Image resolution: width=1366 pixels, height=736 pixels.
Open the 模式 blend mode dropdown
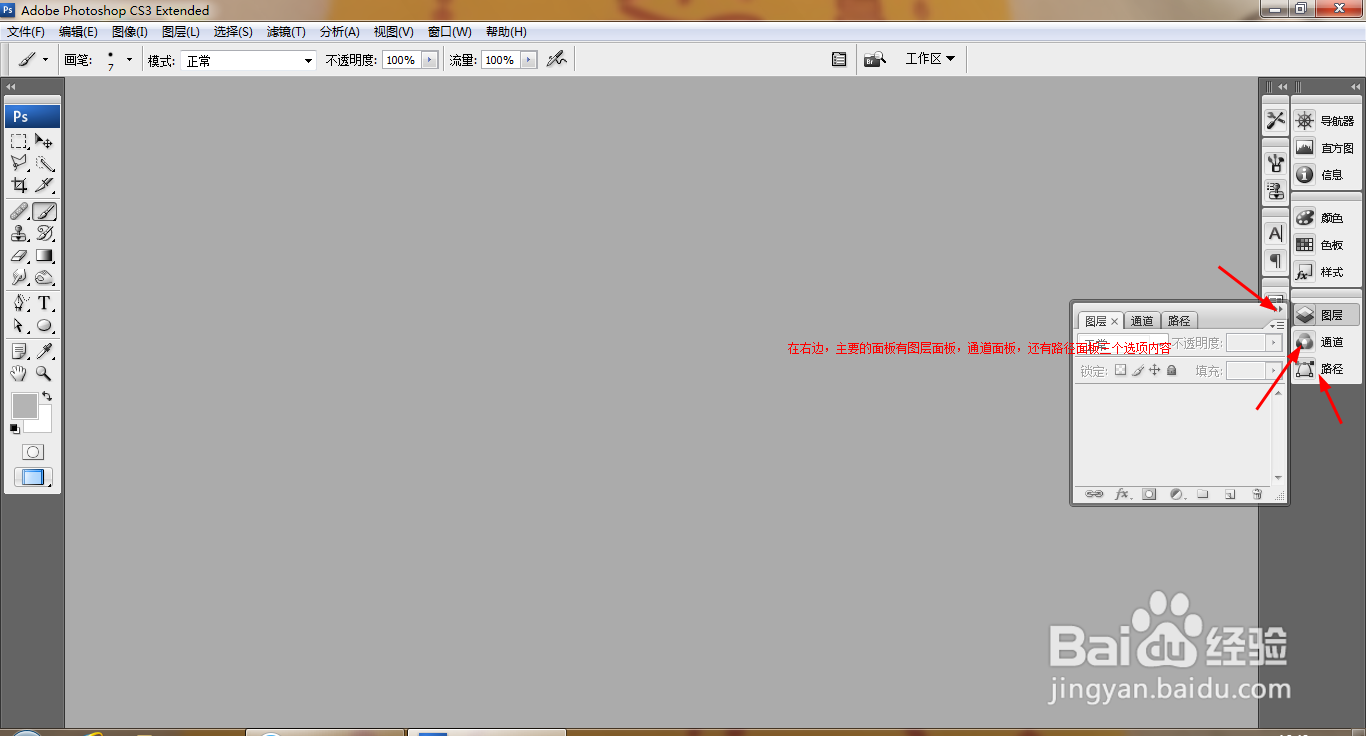pos(249,61)
